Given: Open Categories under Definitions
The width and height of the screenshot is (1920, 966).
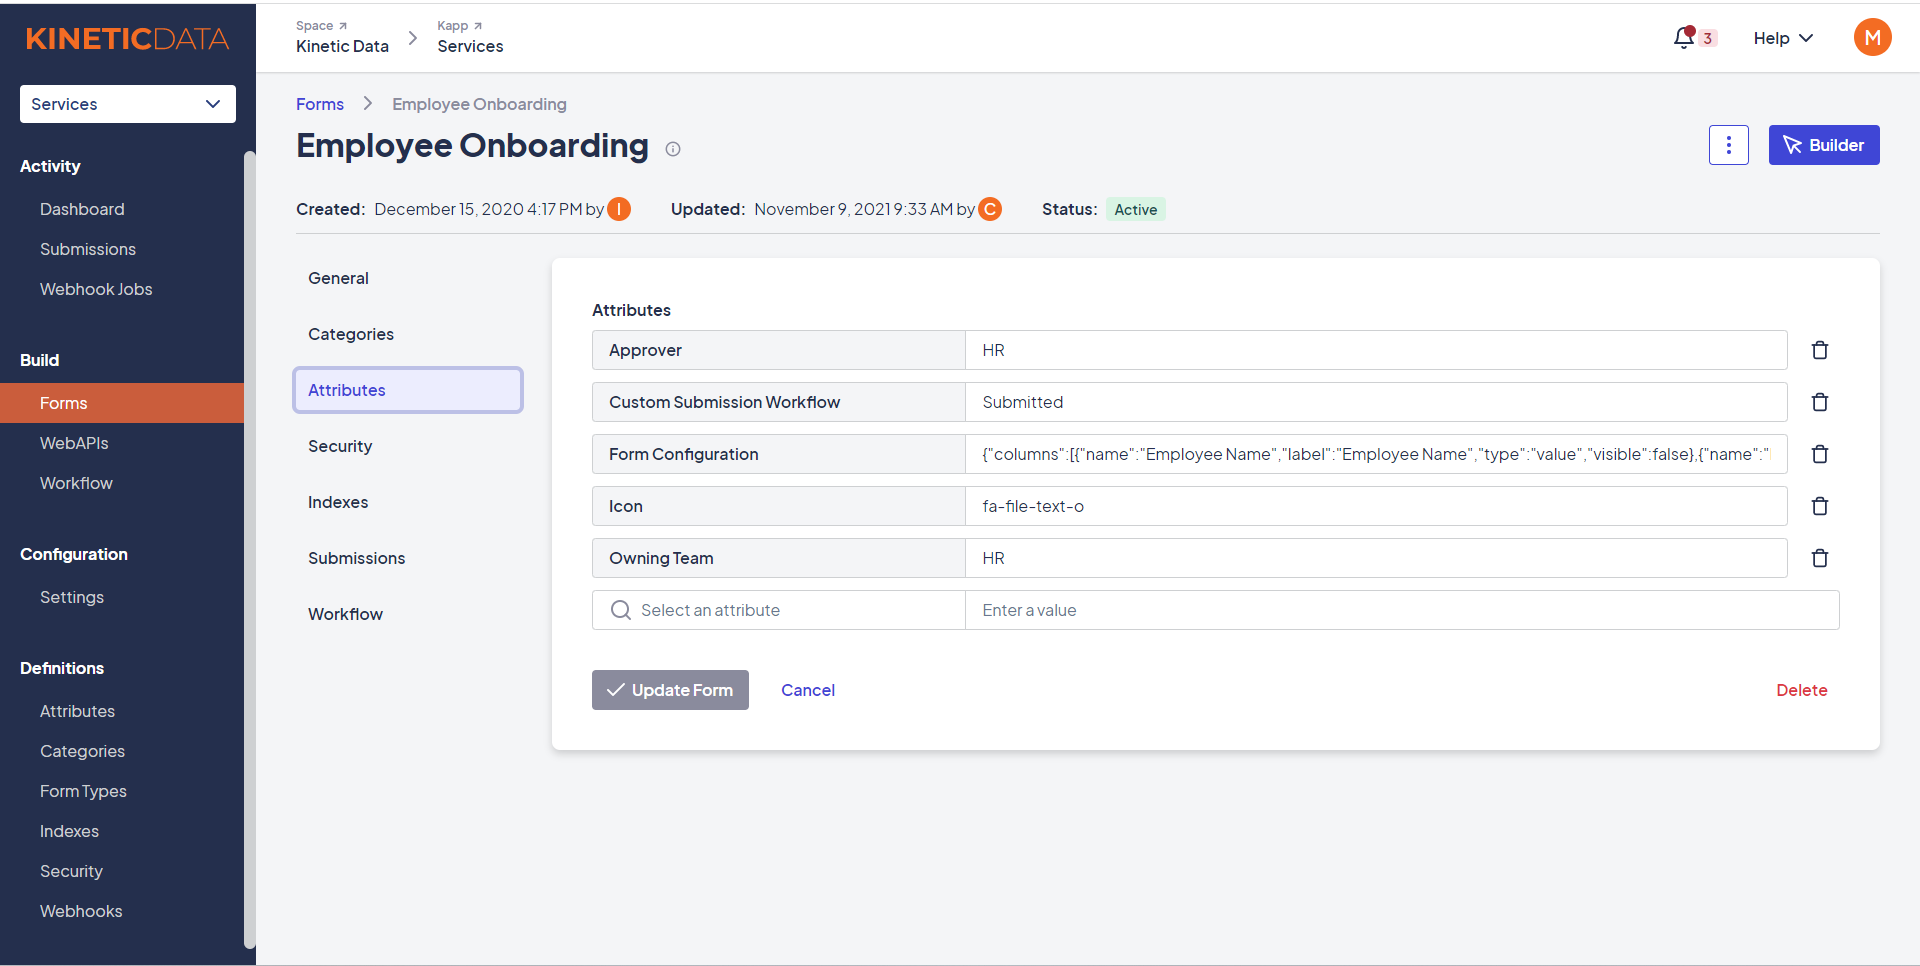Looking at the screenshot, I should click(82, 751).
